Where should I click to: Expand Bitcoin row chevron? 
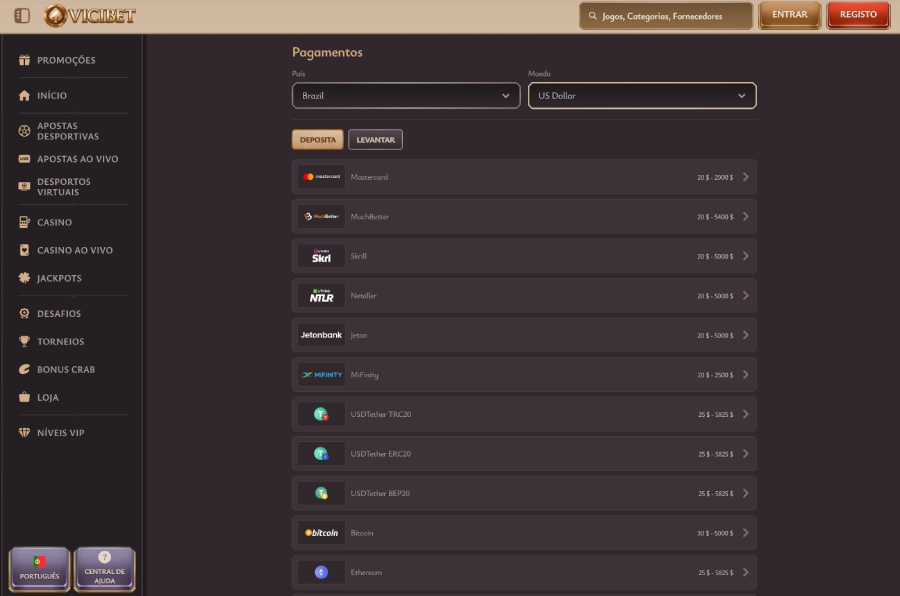746,533
